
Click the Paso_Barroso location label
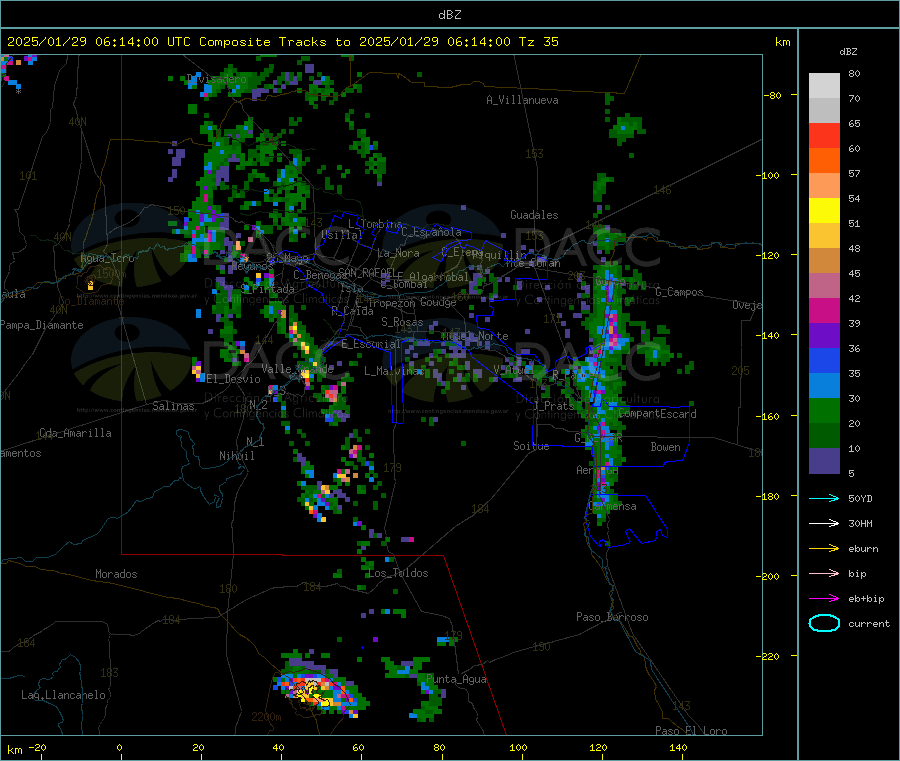[612, 617]
